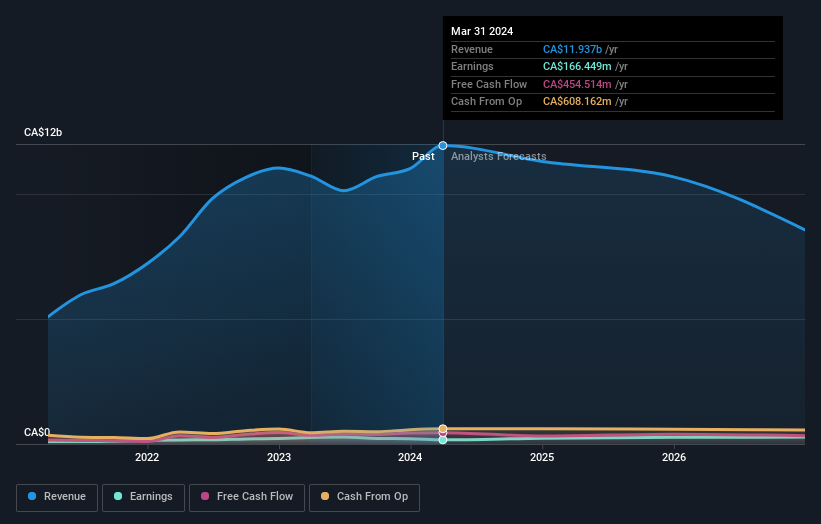
Task: Click the Cash From Op label in tooltip
Action: coord(486,102)
